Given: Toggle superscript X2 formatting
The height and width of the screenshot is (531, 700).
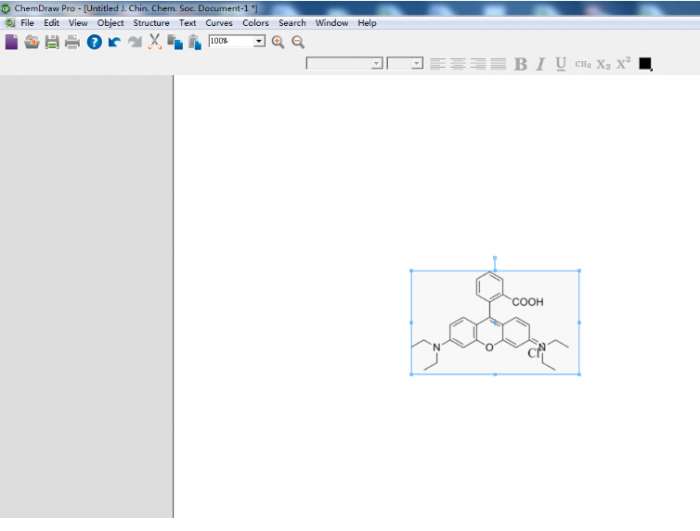Looking at the screenshot, I should (x=623, y=63).
